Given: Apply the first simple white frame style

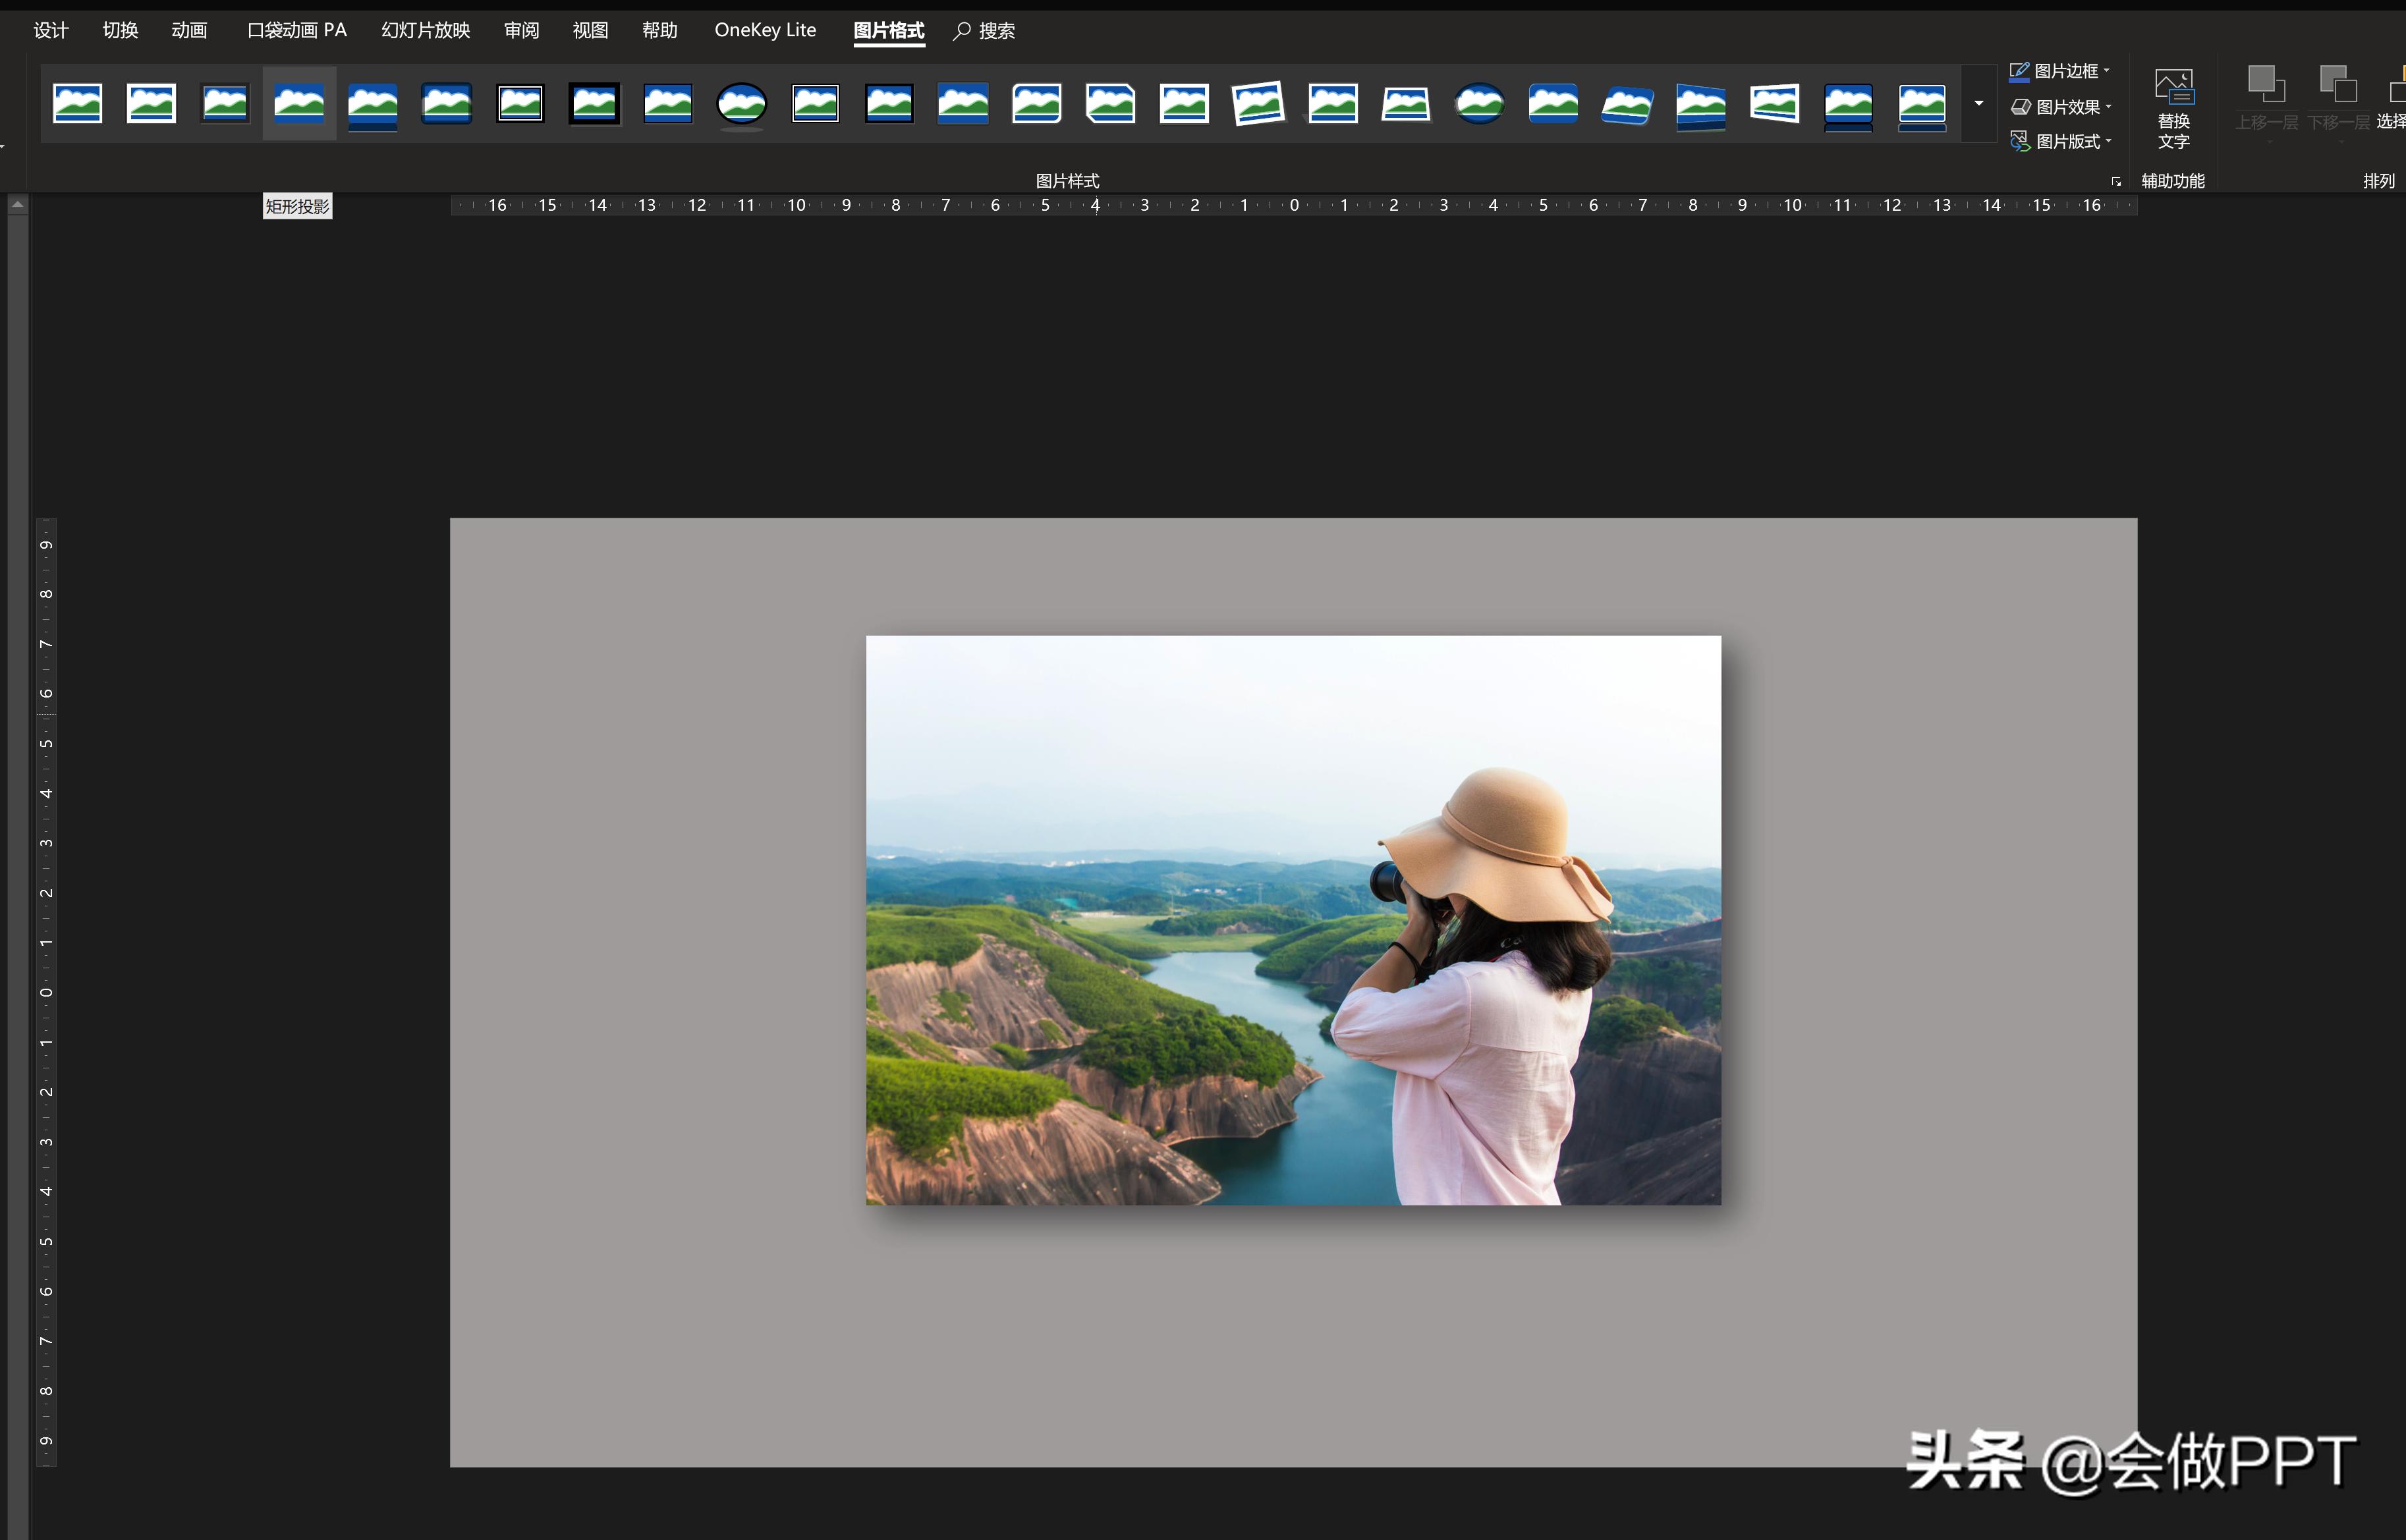Looking at the screenshot, I should click(77, 104).
